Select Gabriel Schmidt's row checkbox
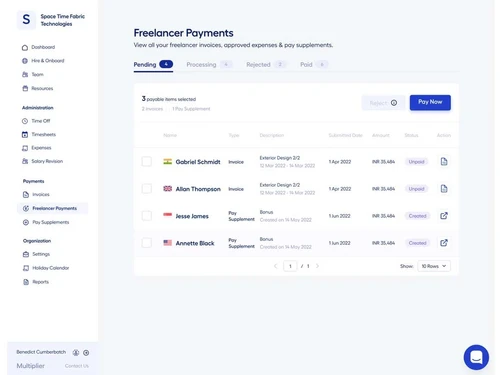Image resolution: width=500 pixels, height=375 pixels. tap(147, 162)
